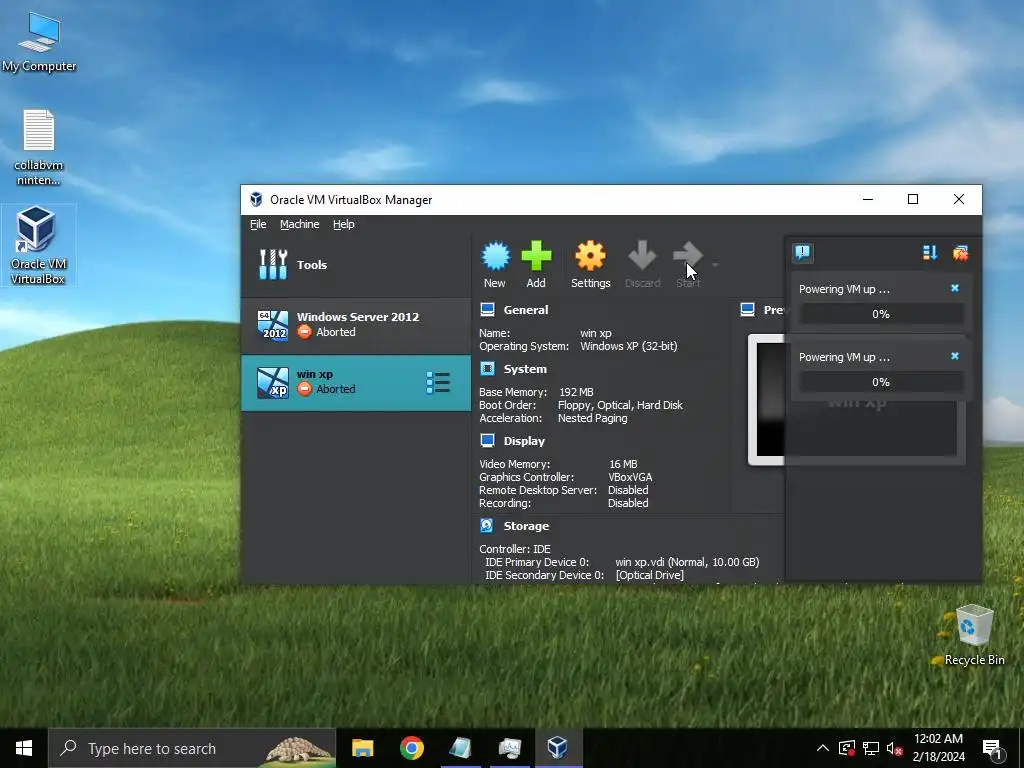The height and width of the screenshot is (768, 1024).
Task: Click the 16 MB video memory value
Action: (623, 464)
